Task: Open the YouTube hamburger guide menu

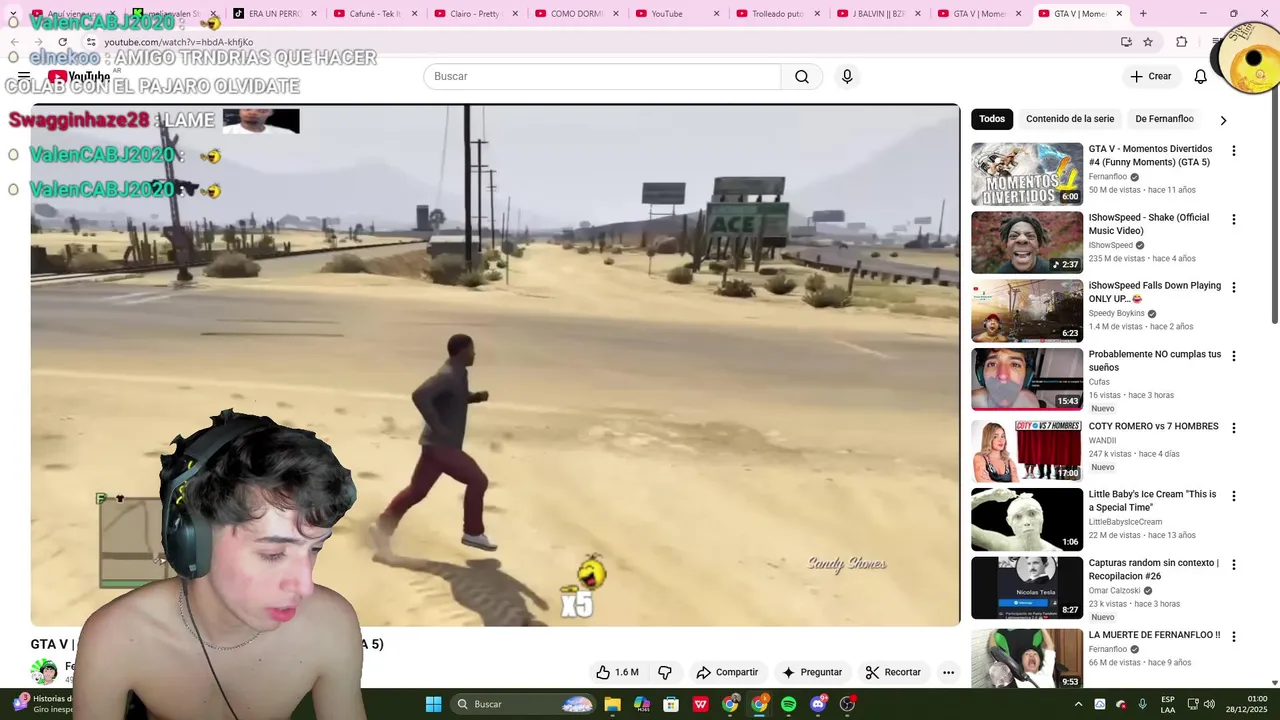Action: [x=23, y=76]
